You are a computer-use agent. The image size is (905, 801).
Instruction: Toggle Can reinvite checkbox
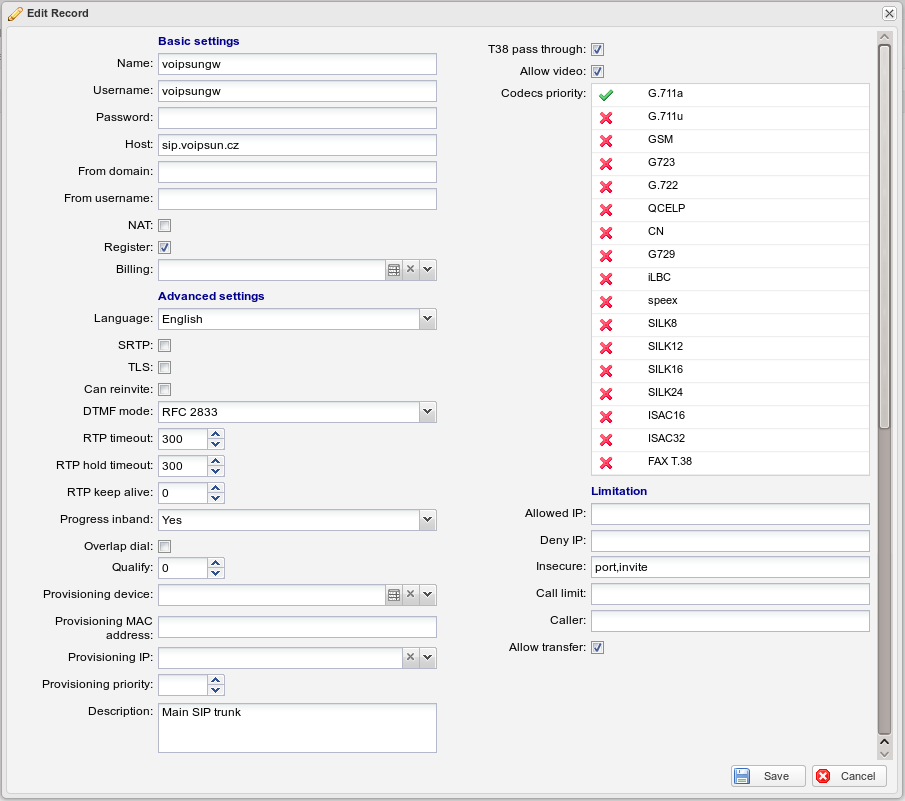pyautogui.click(x=164, y=390)
